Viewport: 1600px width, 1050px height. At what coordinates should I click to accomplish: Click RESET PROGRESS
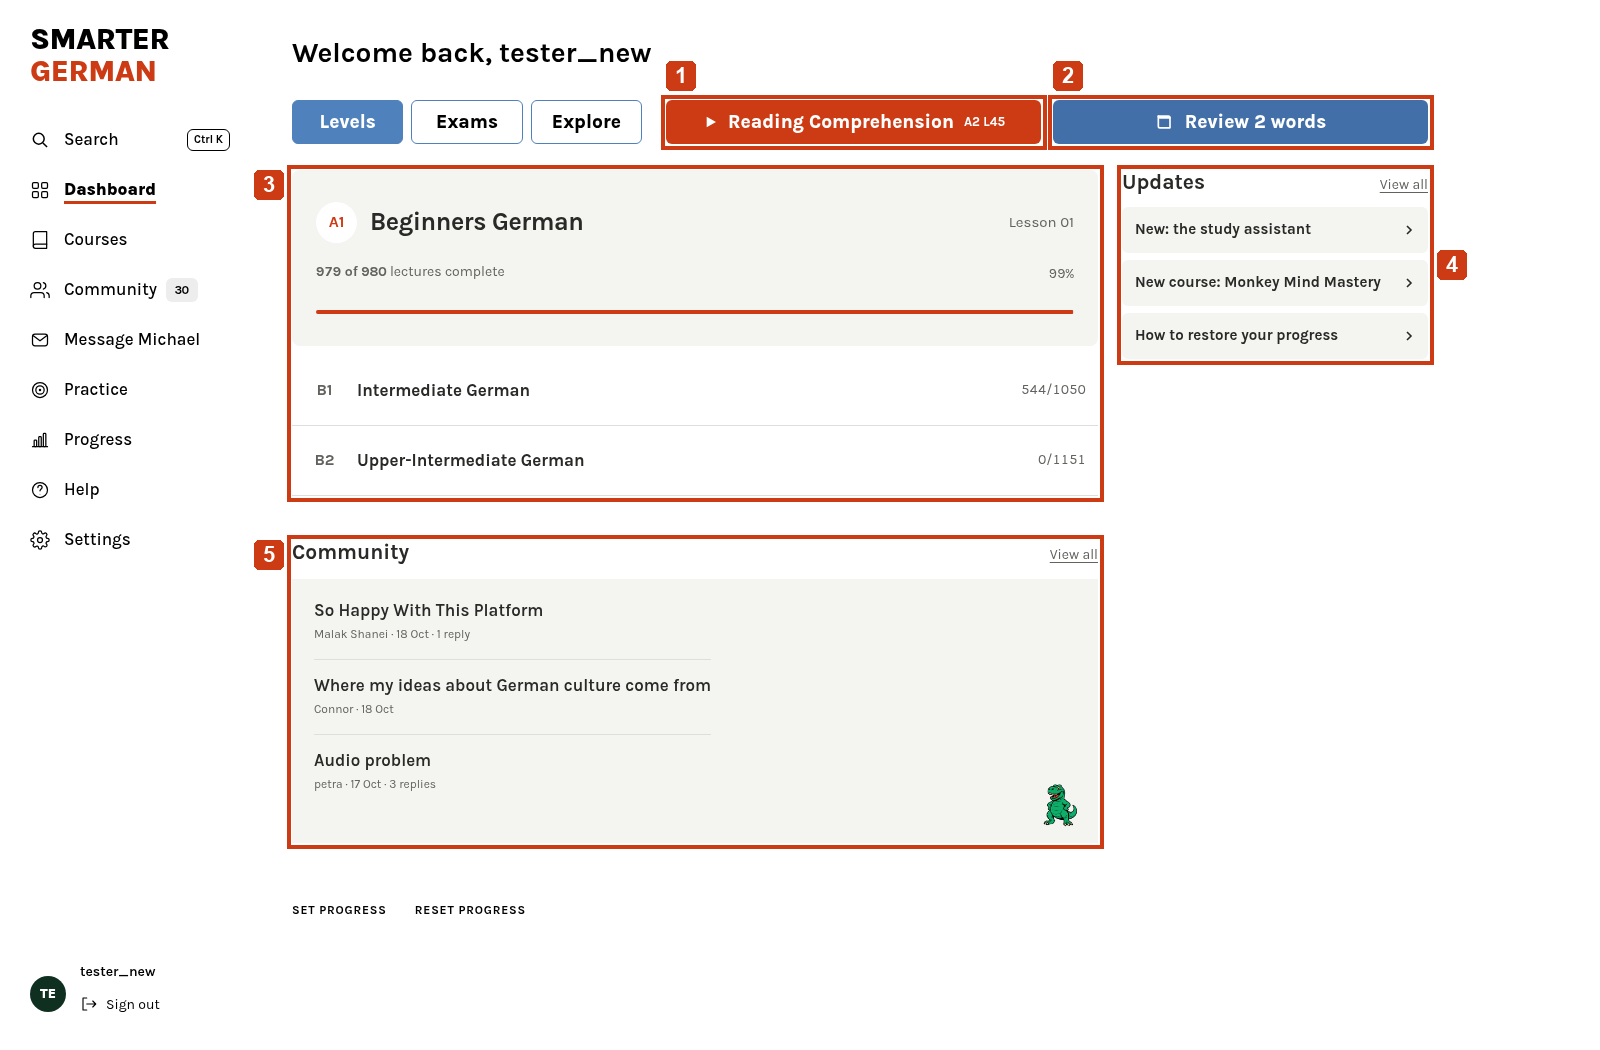click(470, 910)
